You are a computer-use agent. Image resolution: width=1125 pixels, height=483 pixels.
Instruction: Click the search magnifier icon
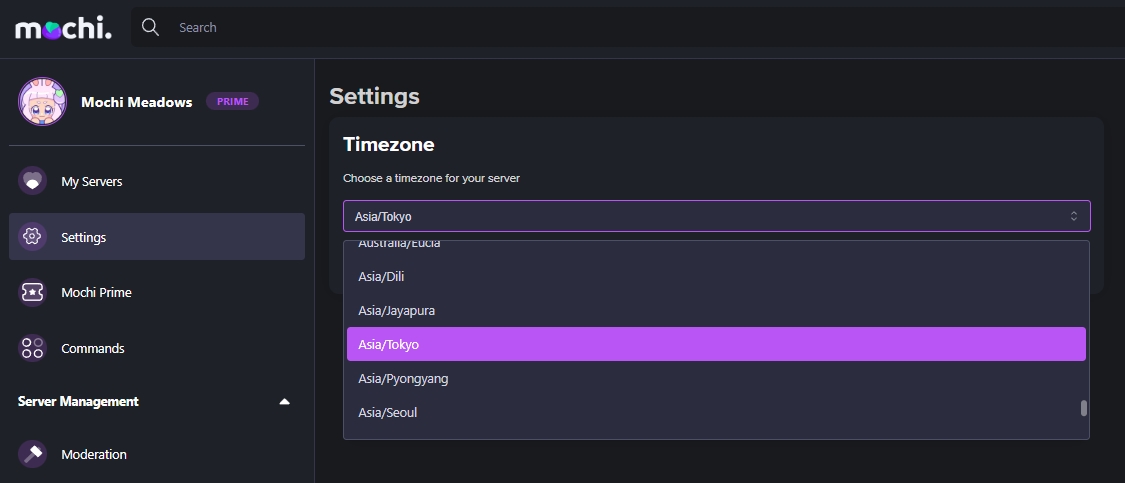pos(151,27)
